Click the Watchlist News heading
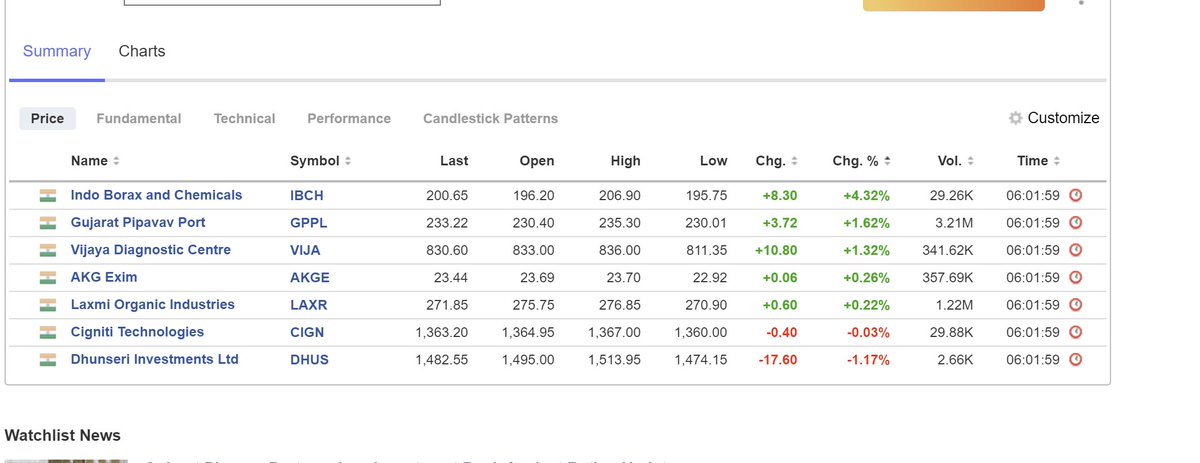Viewport: 1200px width, 463px height. pos(63,436)
